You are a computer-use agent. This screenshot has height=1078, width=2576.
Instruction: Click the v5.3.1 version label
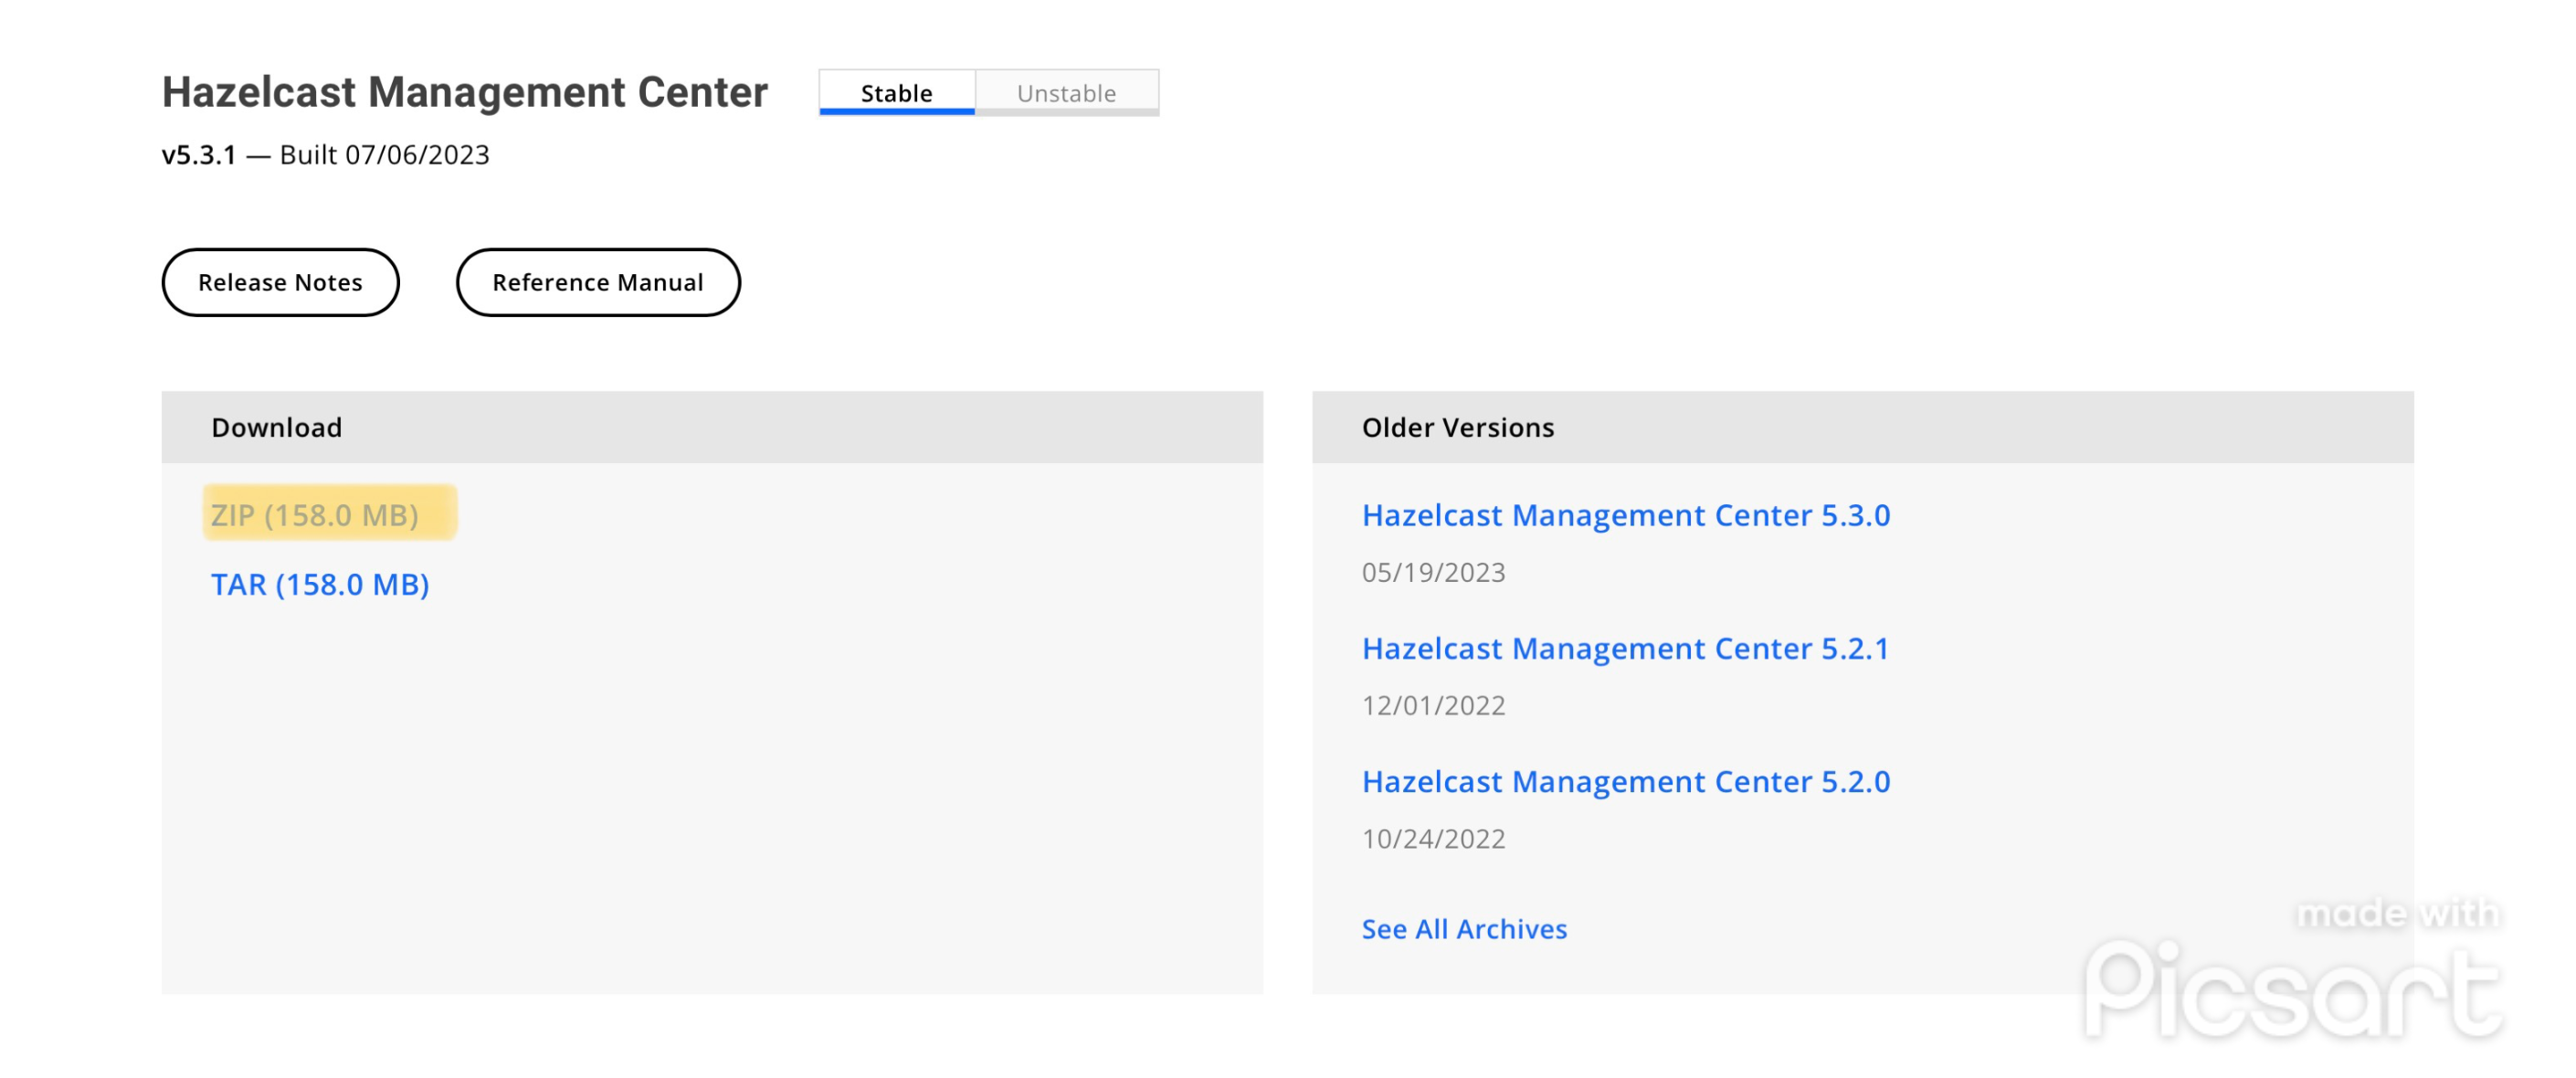[x=199, y=155]
